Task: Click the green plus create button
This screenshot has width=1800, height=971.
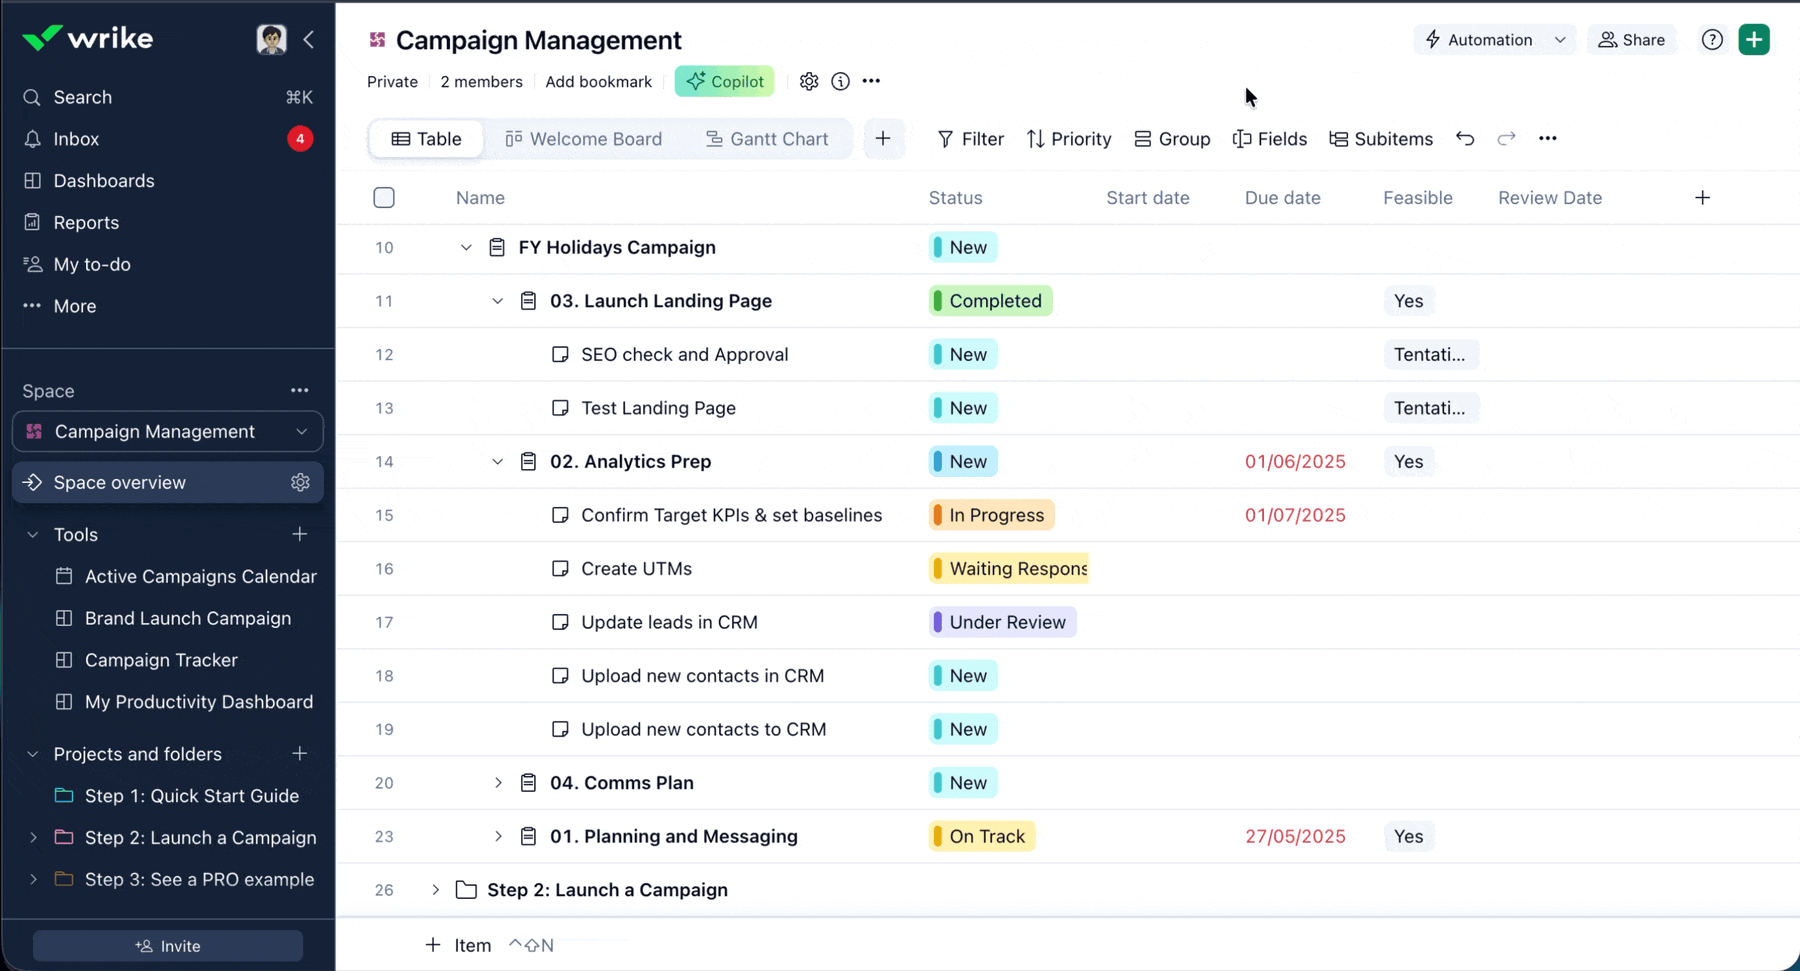Action: (1754, 40)
